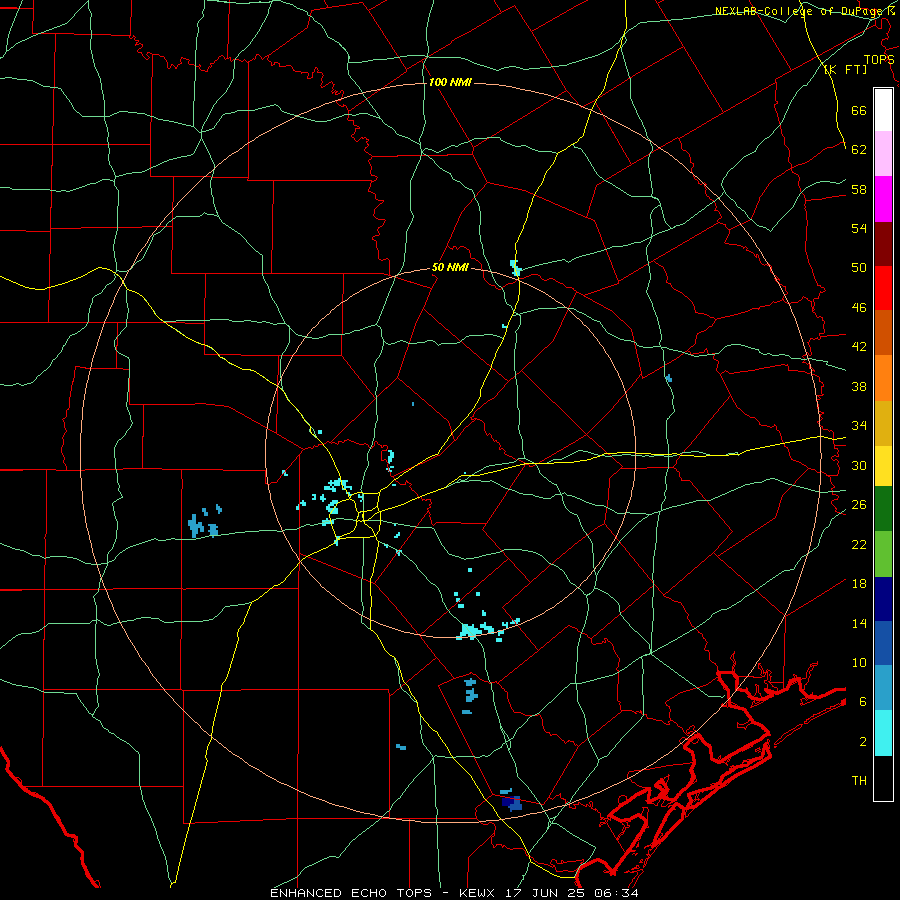
Task: Click the '54' legend value label
Action: [x=859, y=228]
